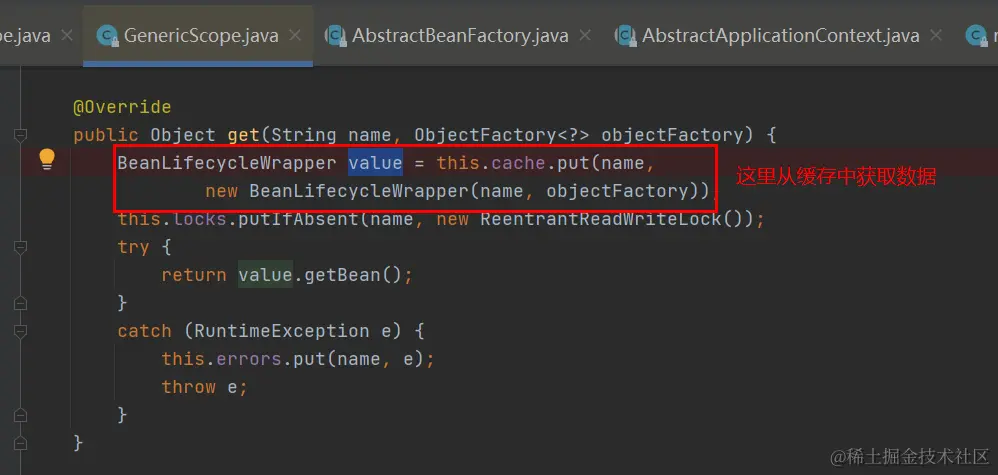Image resolution: width=998 pixels, height=475 pixels.
Task: Click the AbstractApplicationContext.java class file icon
Action: click(x=626, y=36)
